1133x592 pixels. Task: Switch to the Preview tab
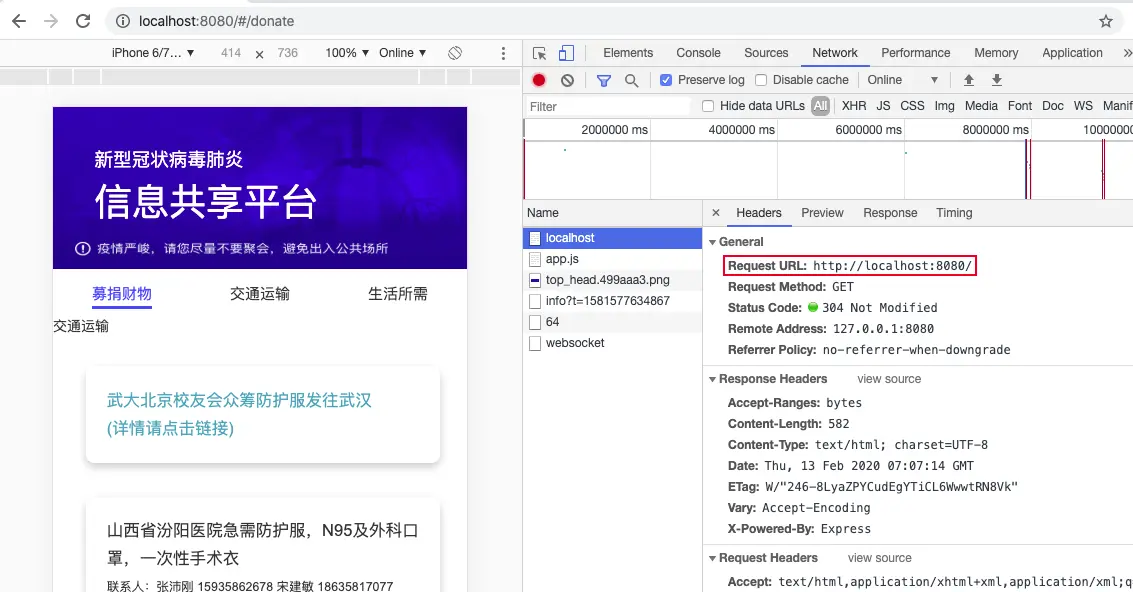point(822,213)
